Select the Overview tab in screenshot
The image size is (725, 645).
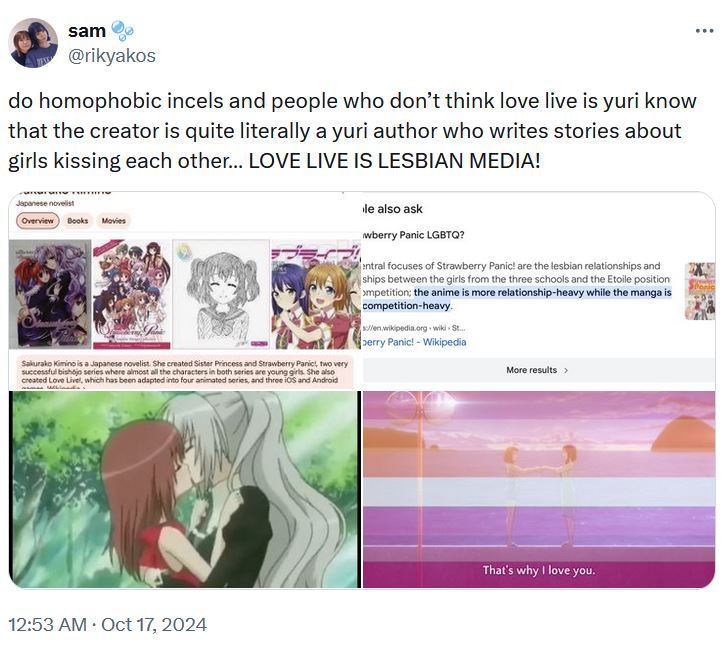point(38,221)
